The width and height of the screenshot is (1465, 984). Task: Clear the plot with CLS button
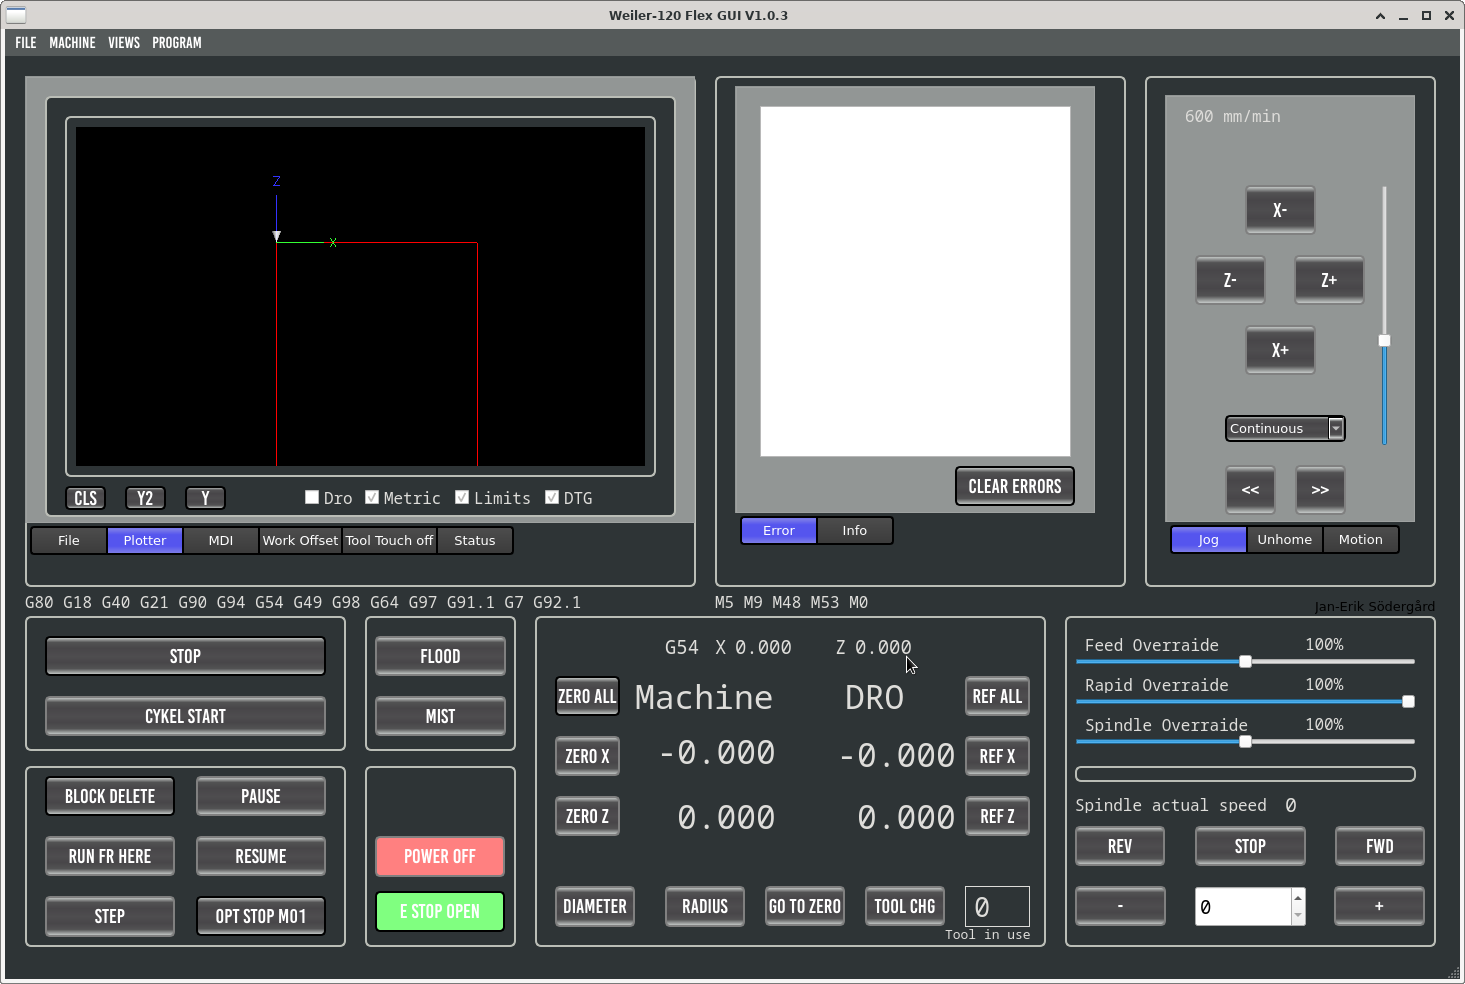point(86,498)
